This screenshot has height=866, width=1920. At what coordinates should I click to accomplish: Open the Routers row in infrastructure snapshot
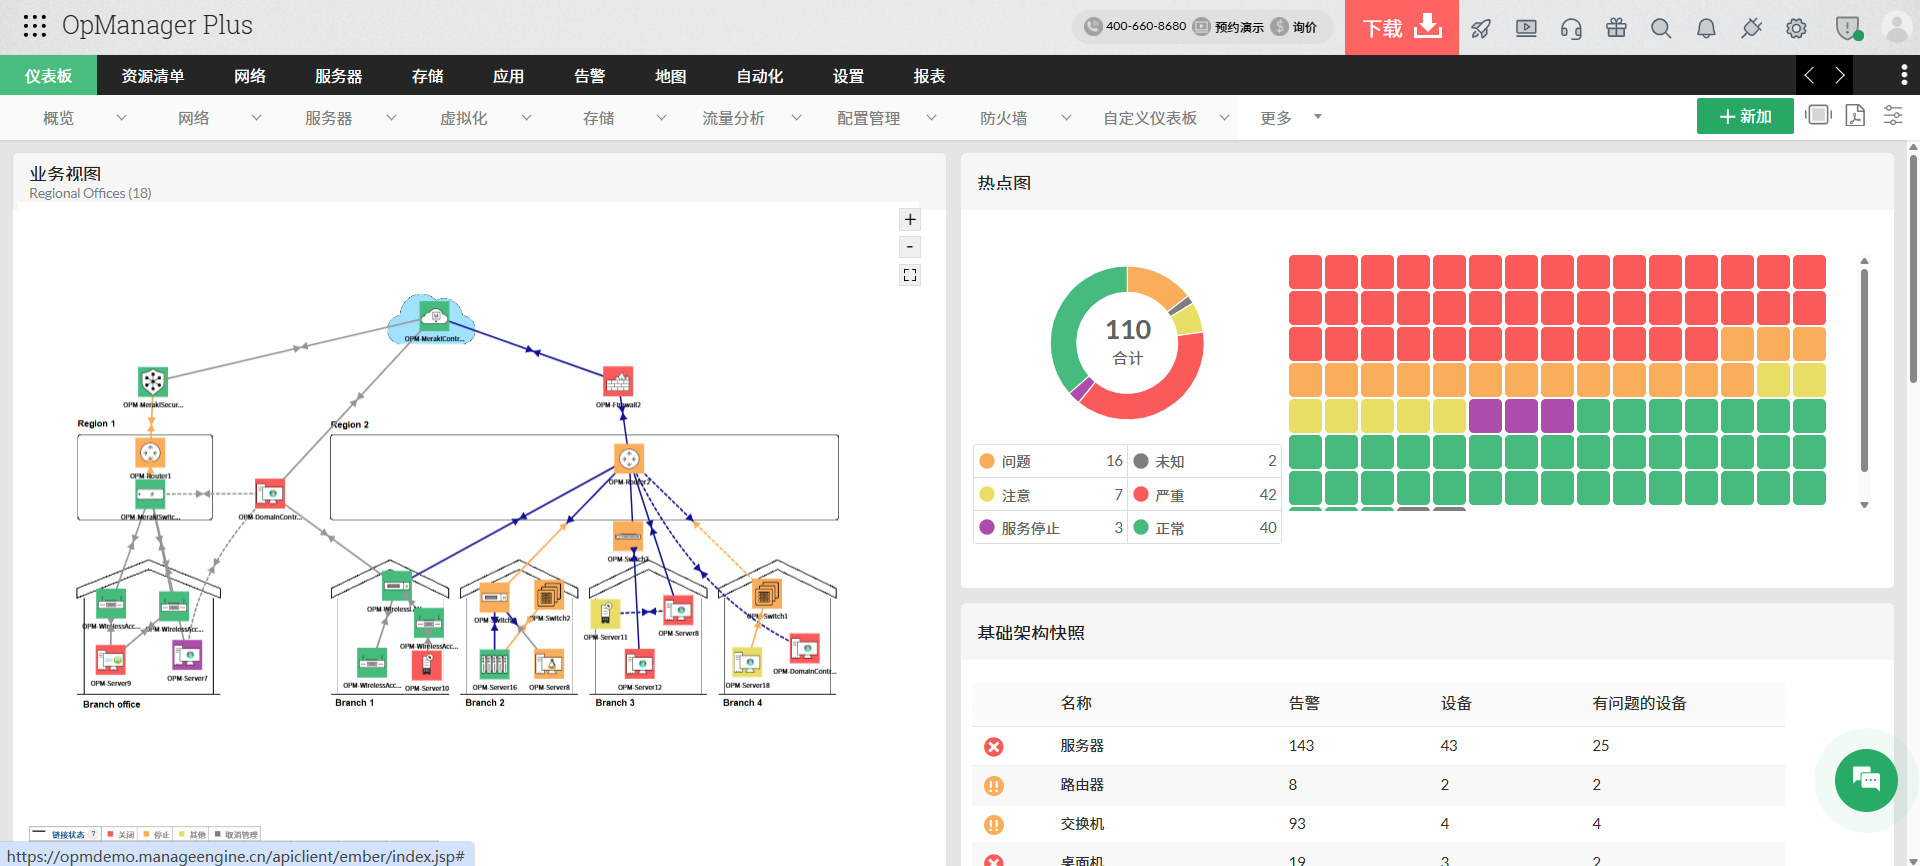pyautogui.click(x=1378, y=785)
